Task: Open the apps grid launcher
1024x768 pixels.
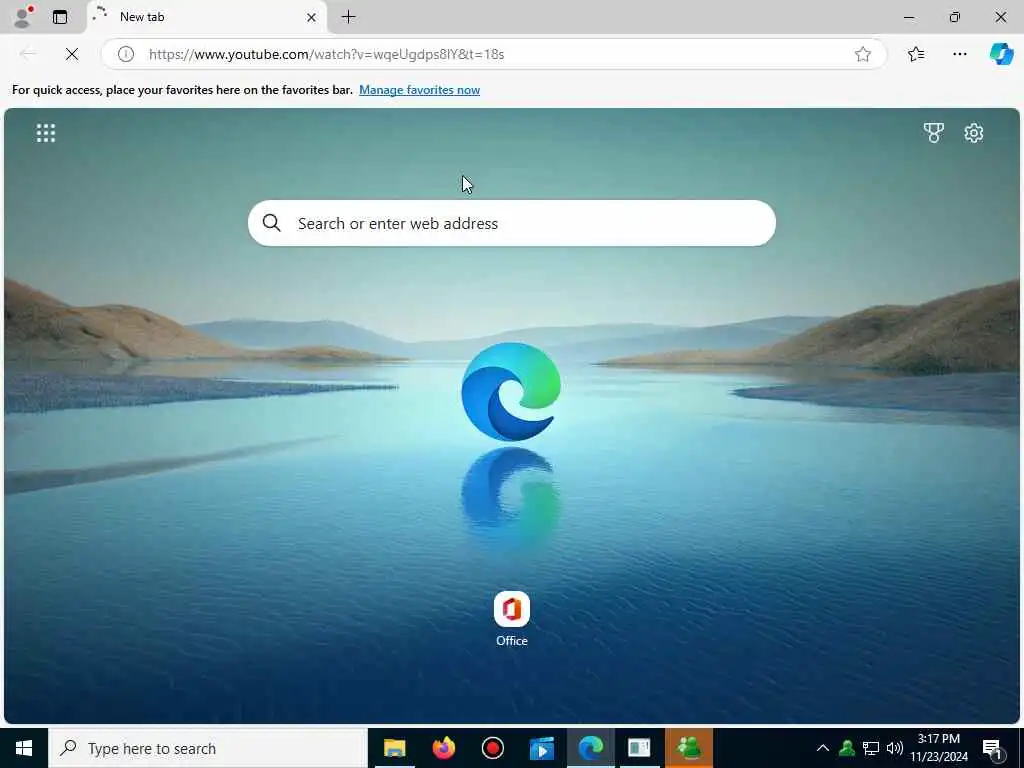Action: click(x=46, y=133)
